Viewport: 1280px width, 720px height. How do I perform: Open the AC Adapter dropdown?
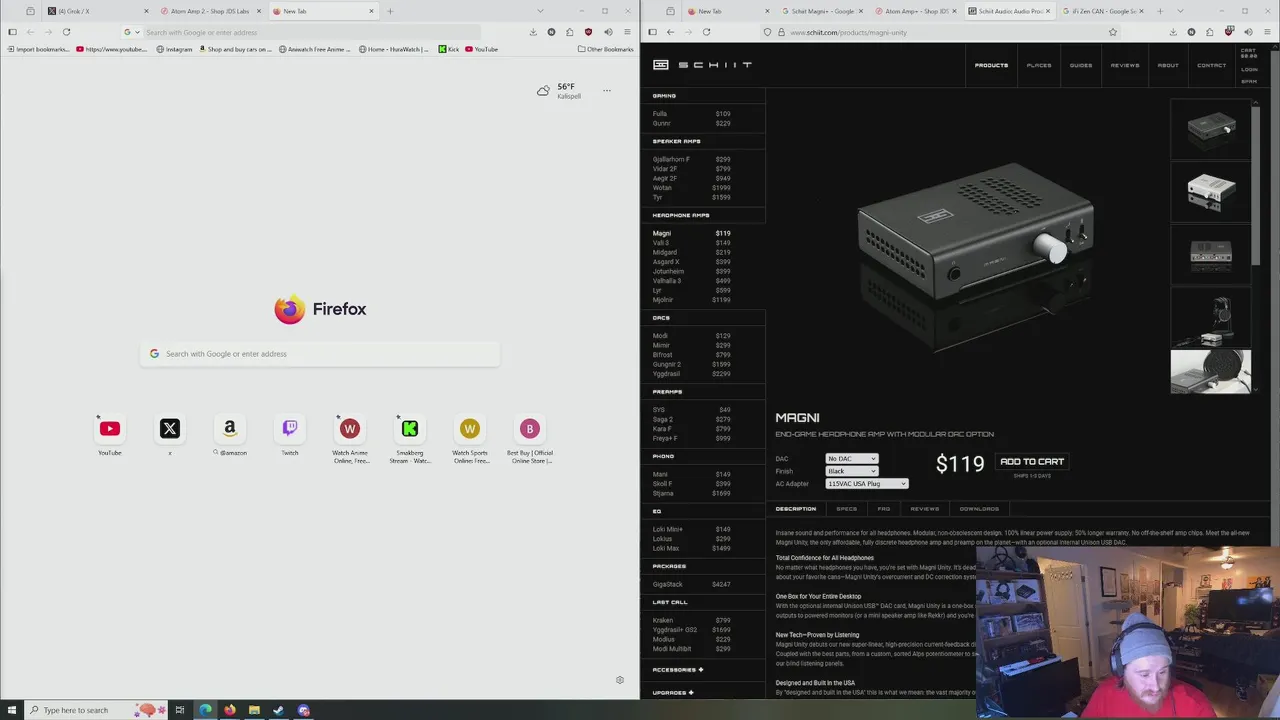pos(867,484)
